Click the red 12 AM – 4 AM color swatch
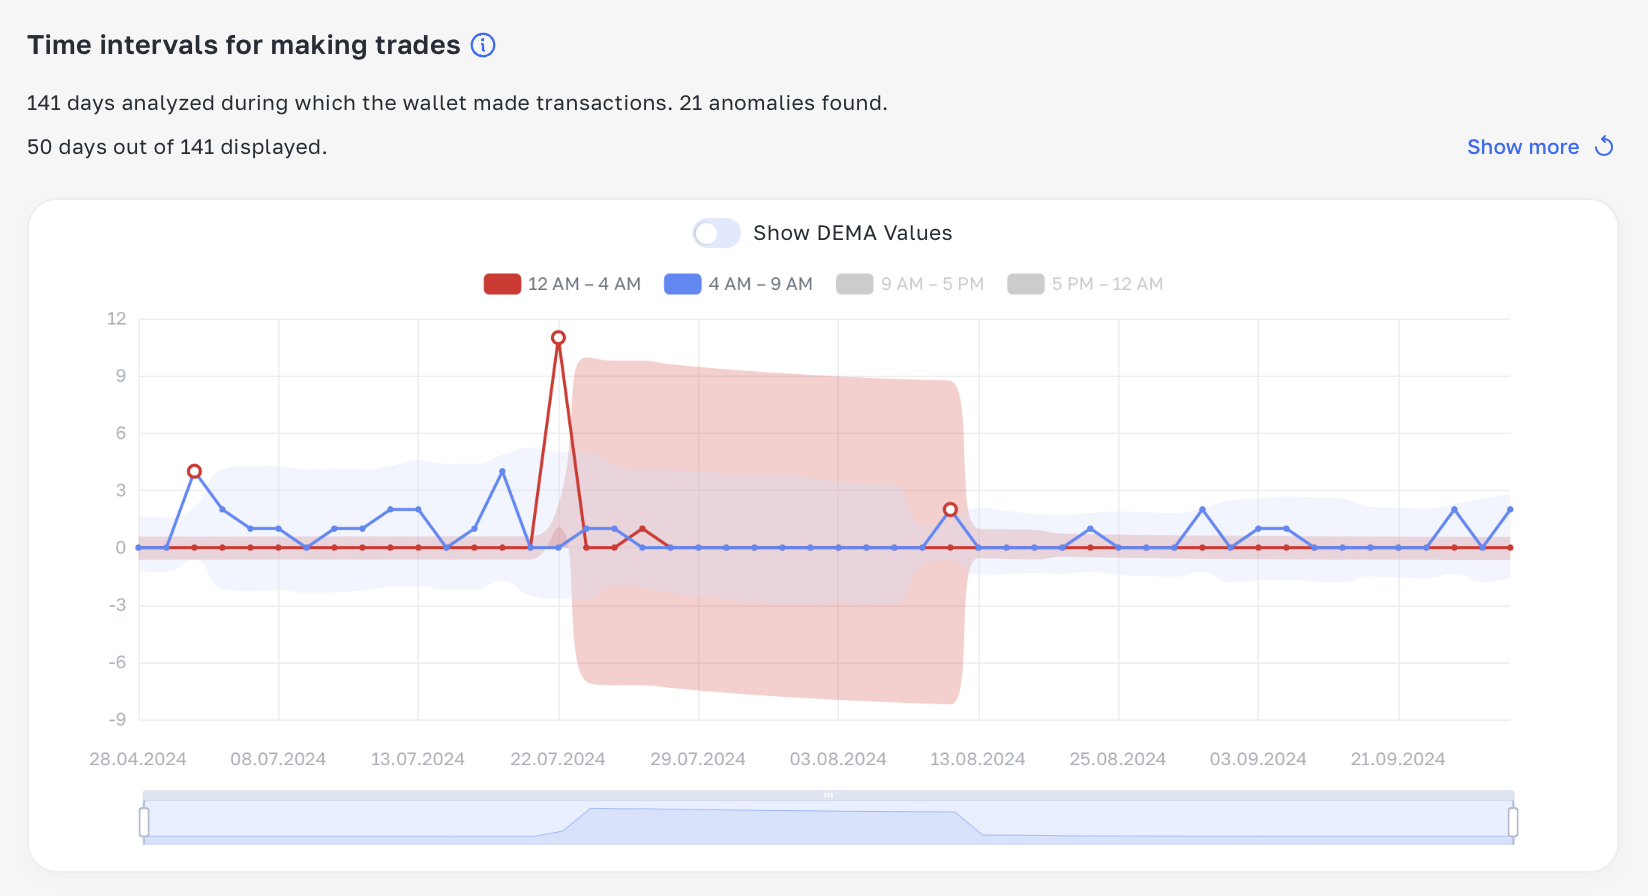1648x896 pixels. [x=503, y=284]
